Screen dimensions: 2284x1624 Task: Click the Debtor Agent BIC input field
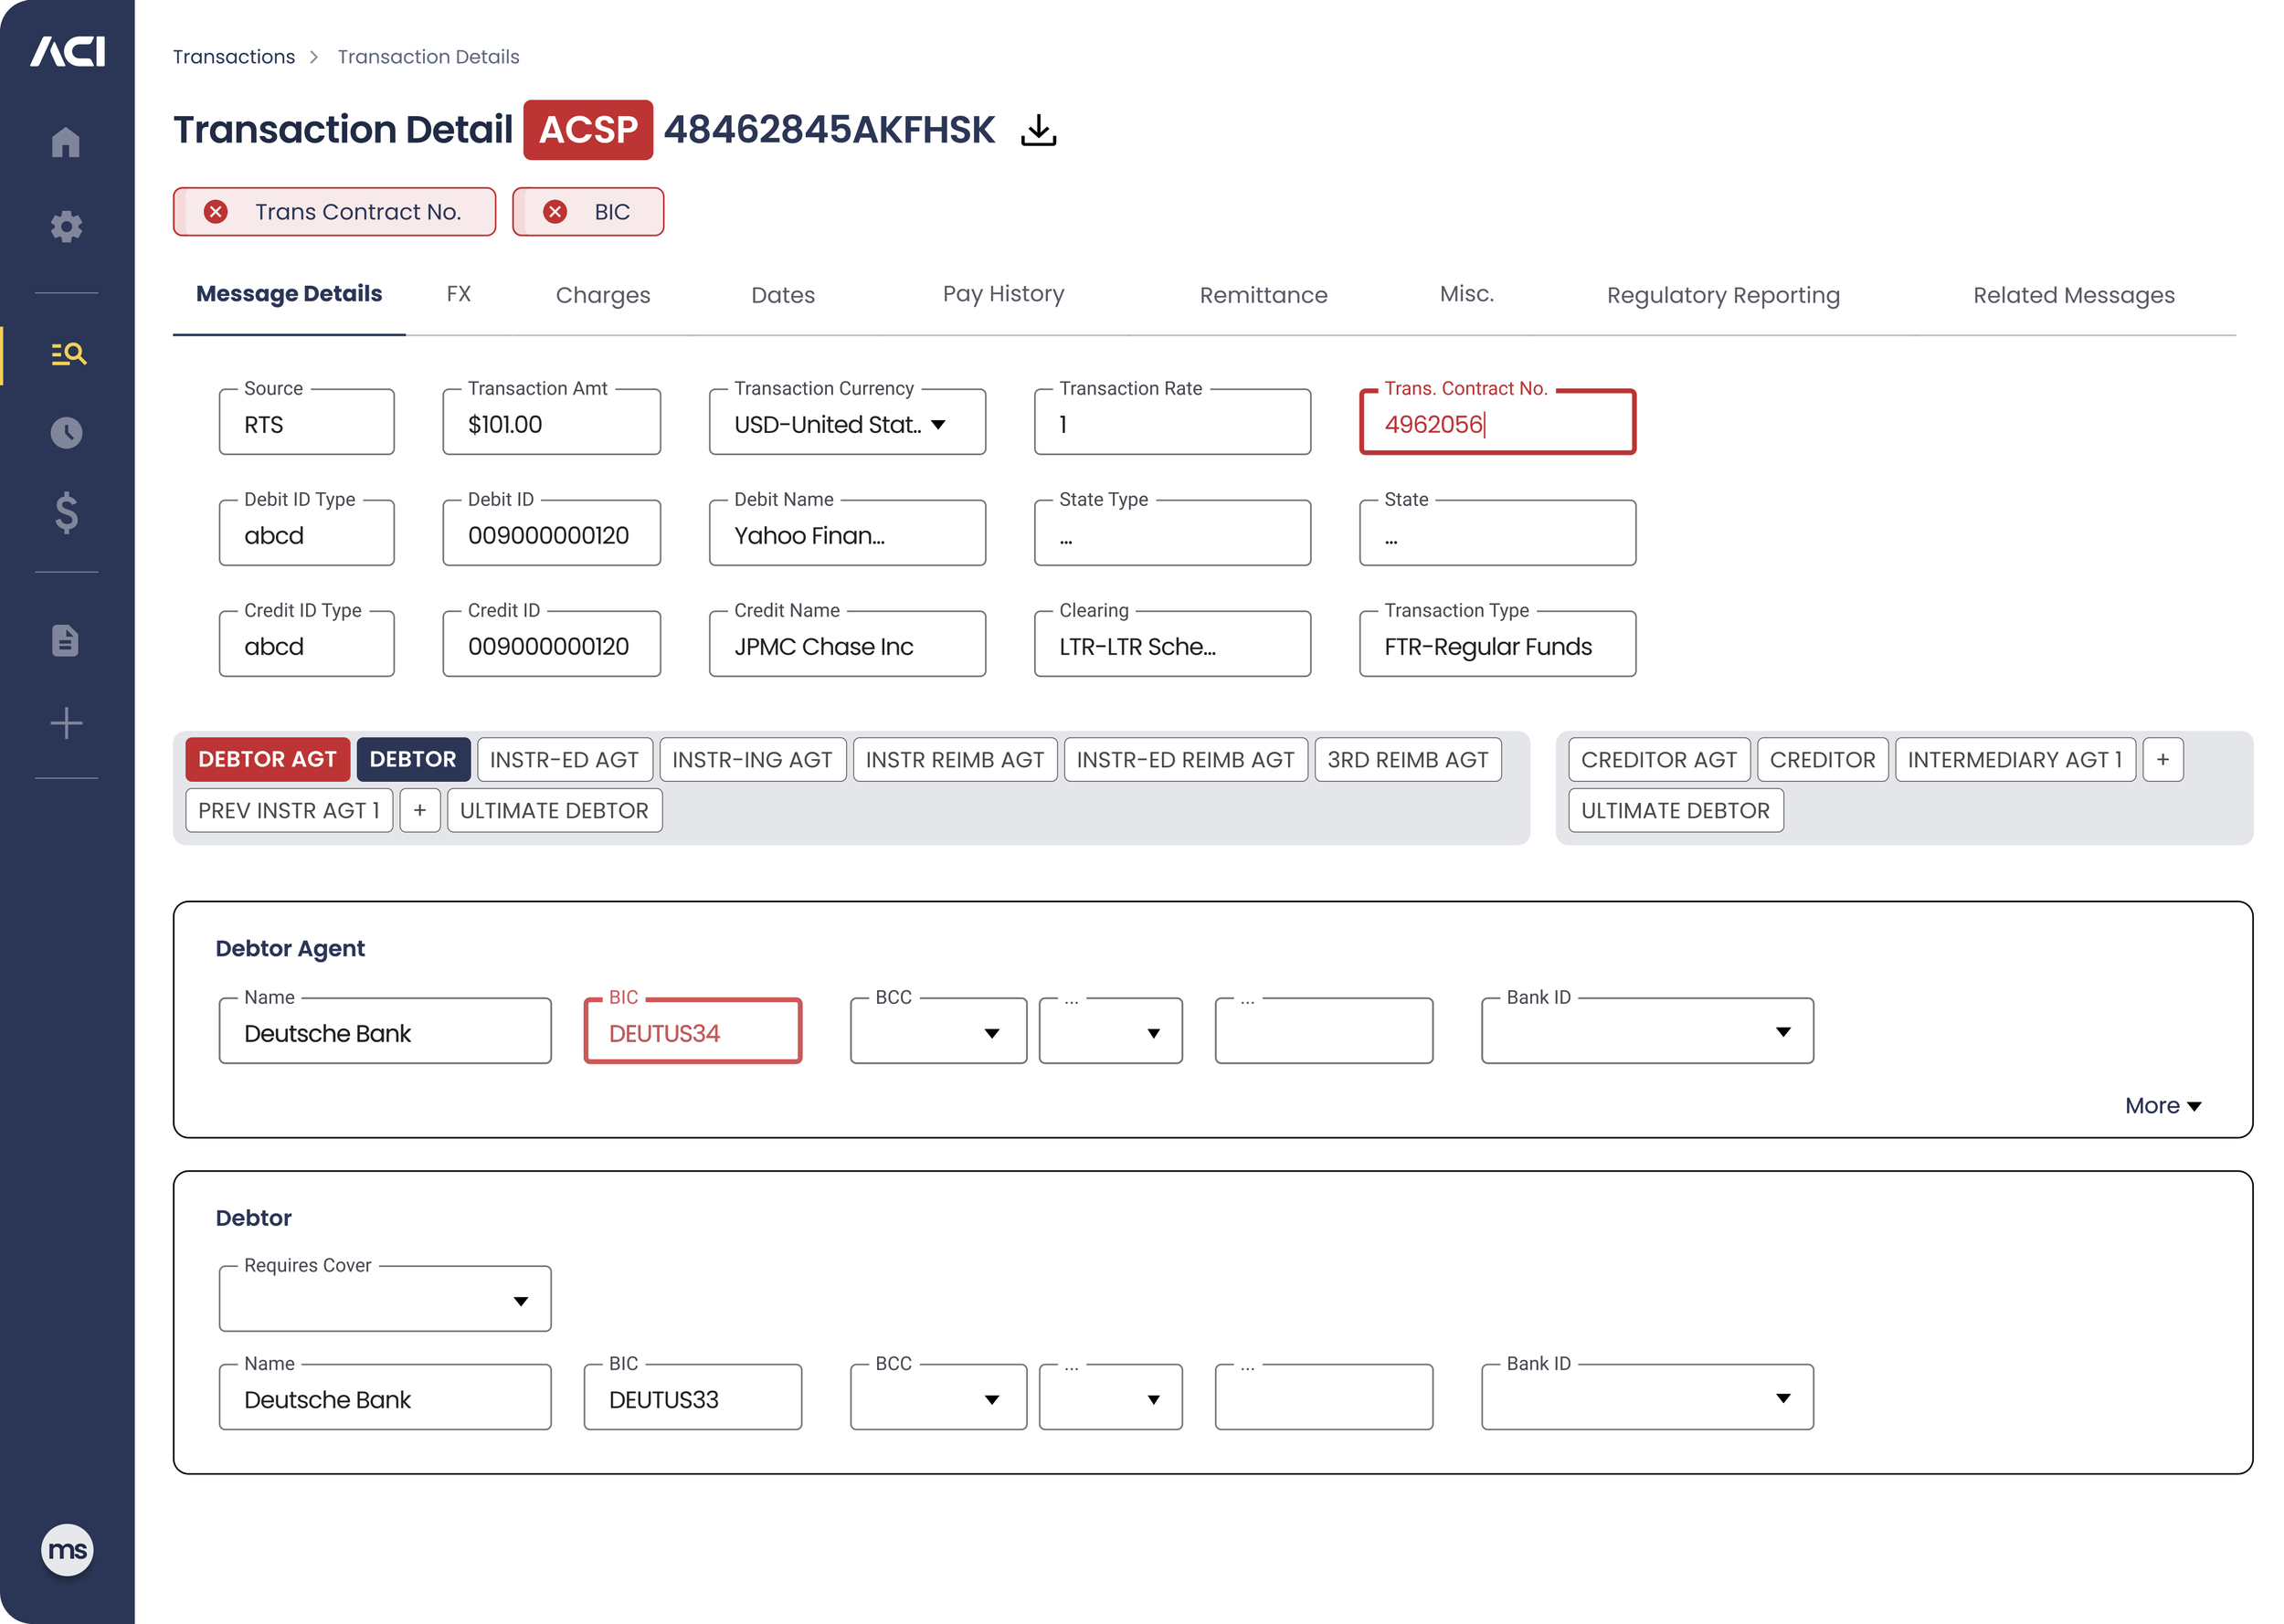pyautogui.click(x=692, y=1033)
